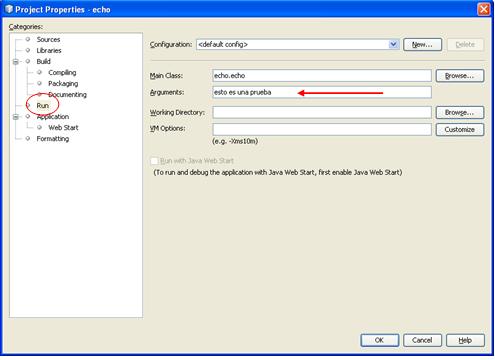Click the Compiling node bullet icon
The height and width of the screenshot is (360, 495).
[40, 72]
